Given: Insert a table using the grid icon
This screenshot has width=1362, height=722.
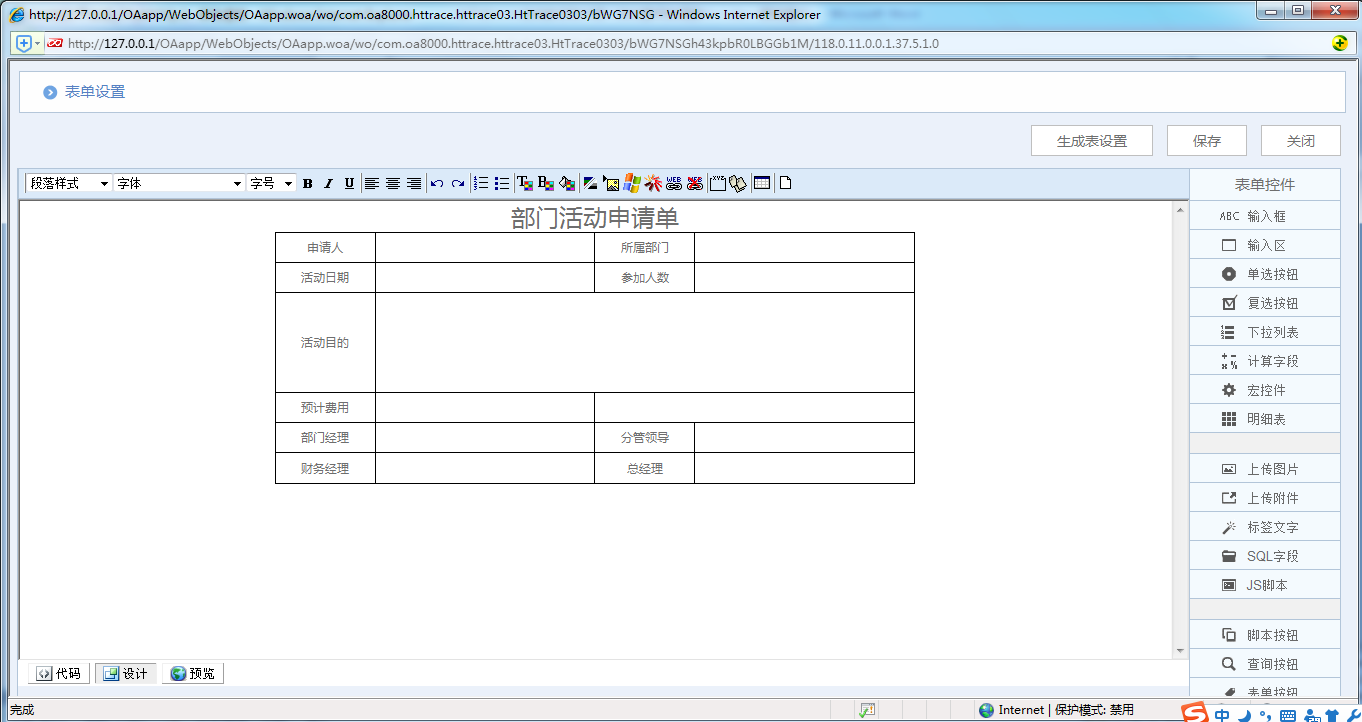Looking at the screenshot, I should [762, 183].
